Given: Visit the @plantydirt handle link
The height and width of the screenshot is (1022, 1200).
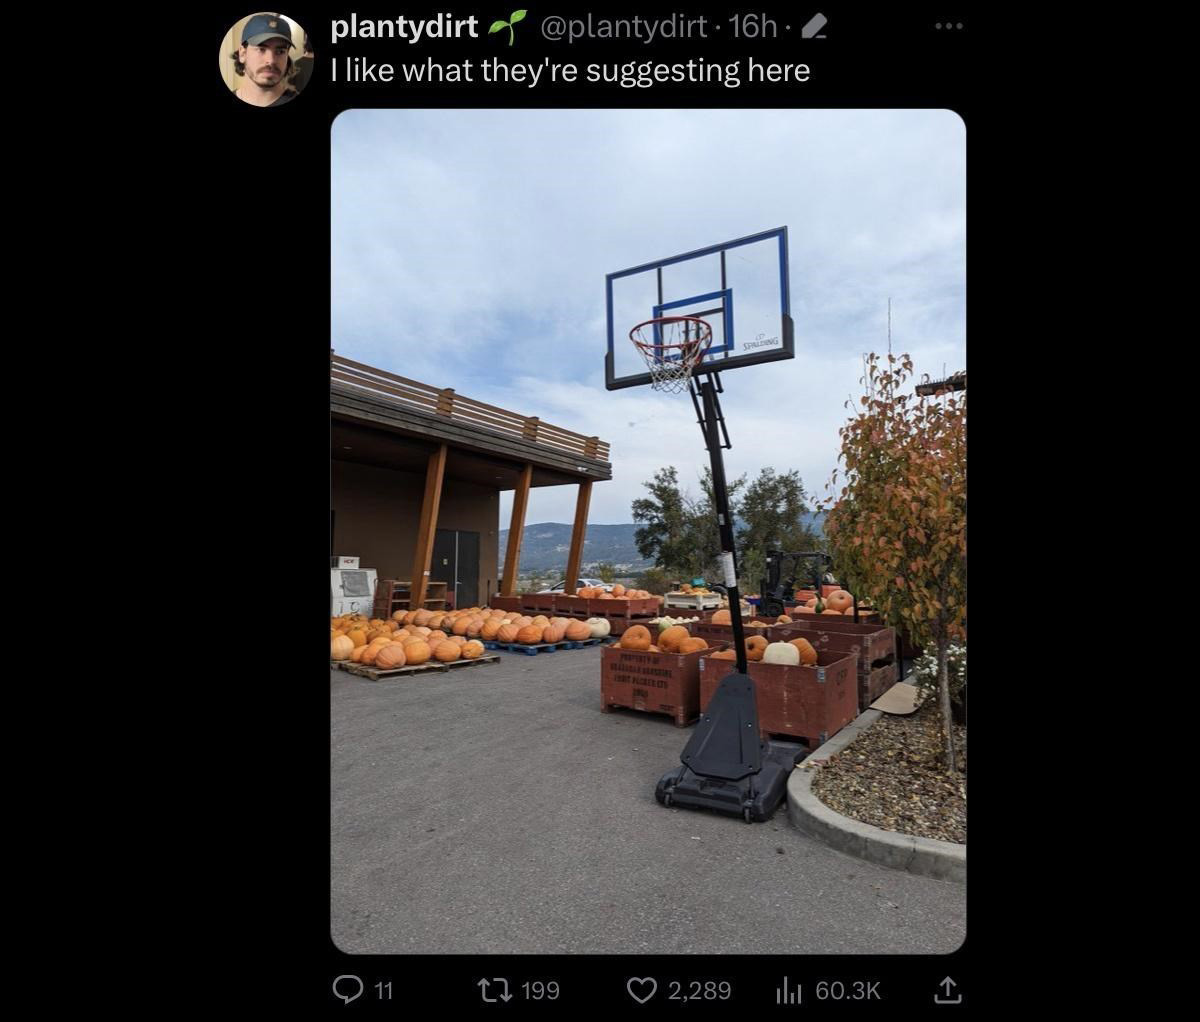Looking at the screenshot, I should [623, 28].
